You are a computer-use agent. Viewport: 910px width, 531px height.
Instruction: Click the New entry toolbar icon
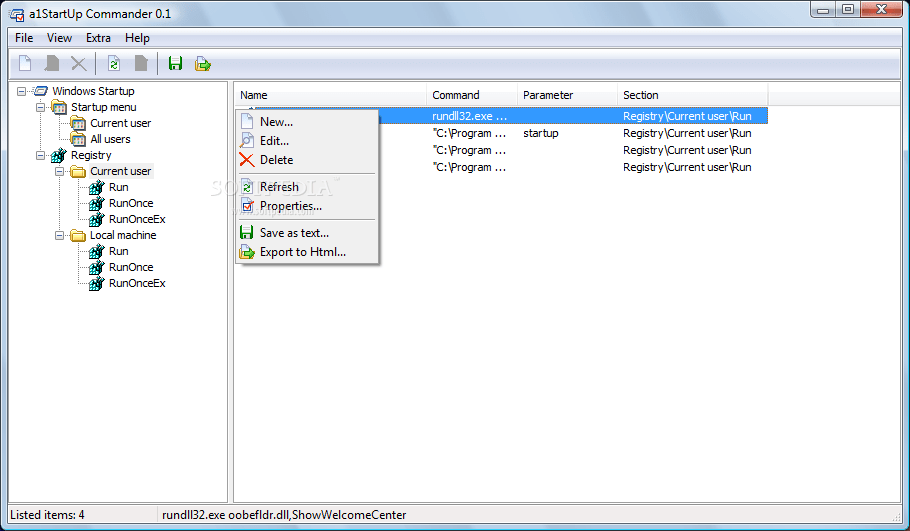(x=25, y=63)
